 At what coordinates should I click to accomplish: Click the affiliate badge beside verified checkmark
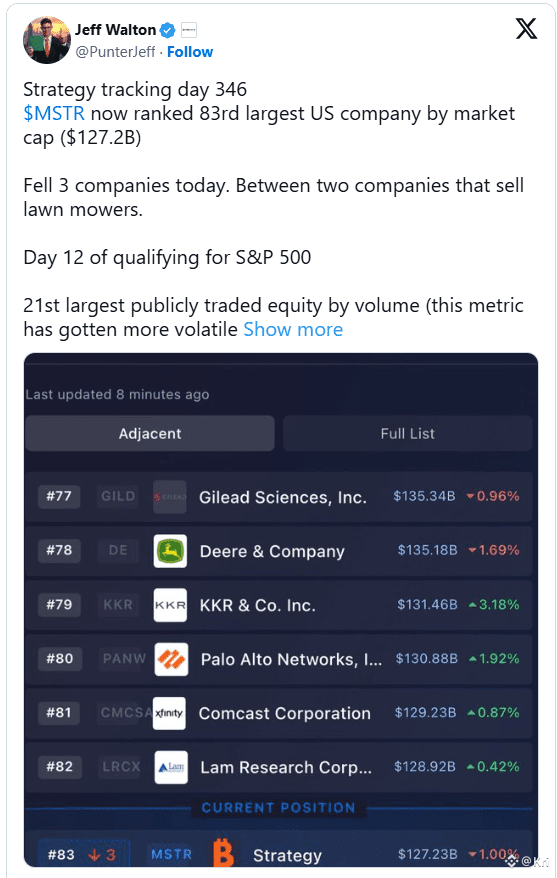[x=189, y=30]
